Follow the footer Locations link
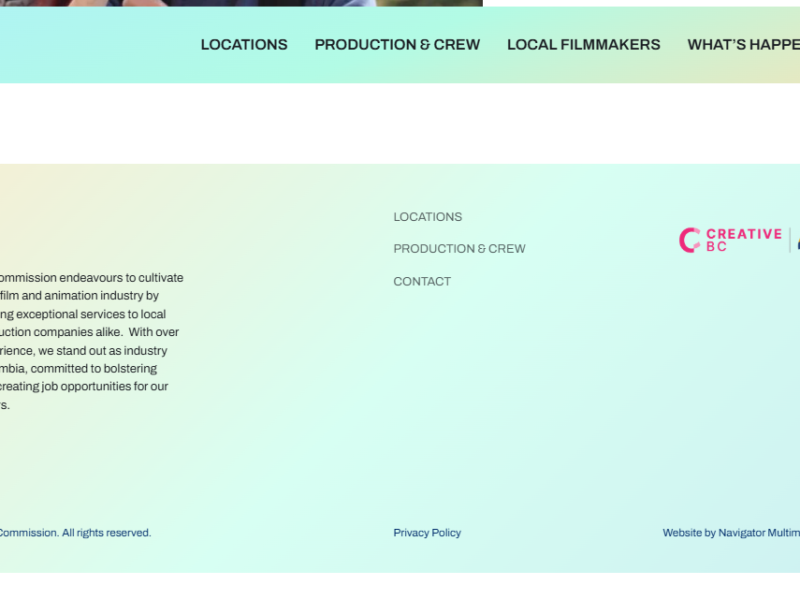 [427, 217]
